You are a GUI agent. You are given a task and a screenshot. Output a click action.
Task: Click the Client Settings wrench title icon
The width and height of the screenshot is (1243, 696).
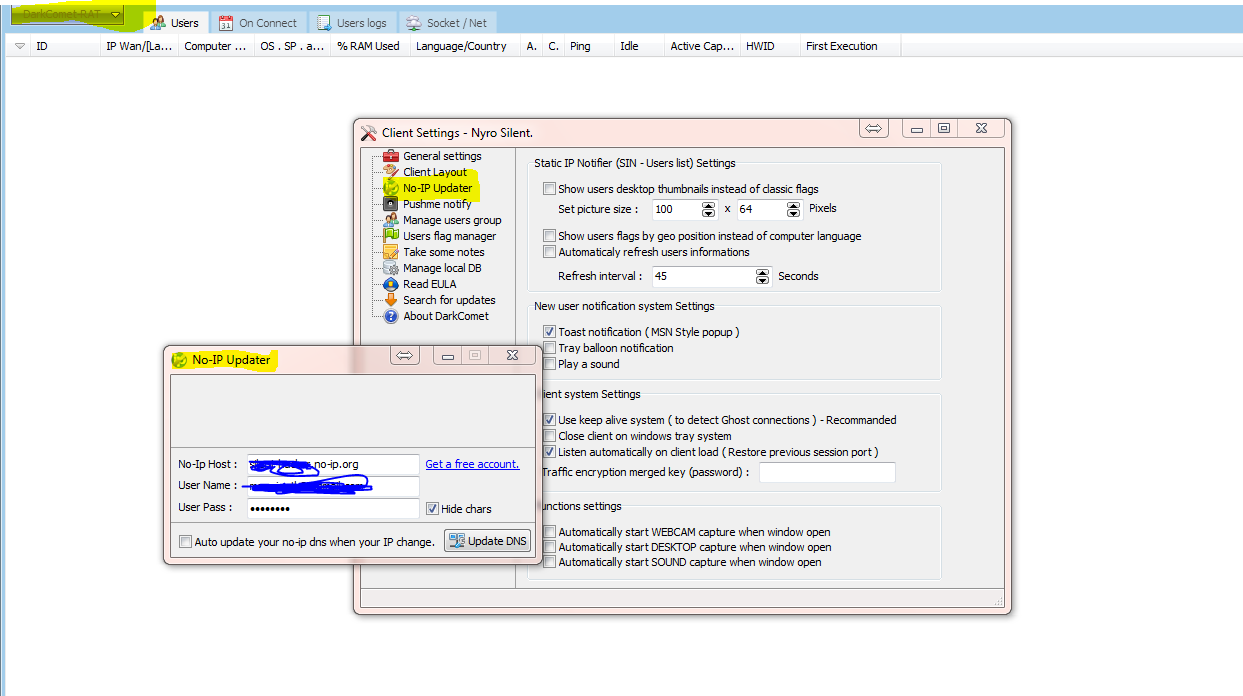(369, 132)
